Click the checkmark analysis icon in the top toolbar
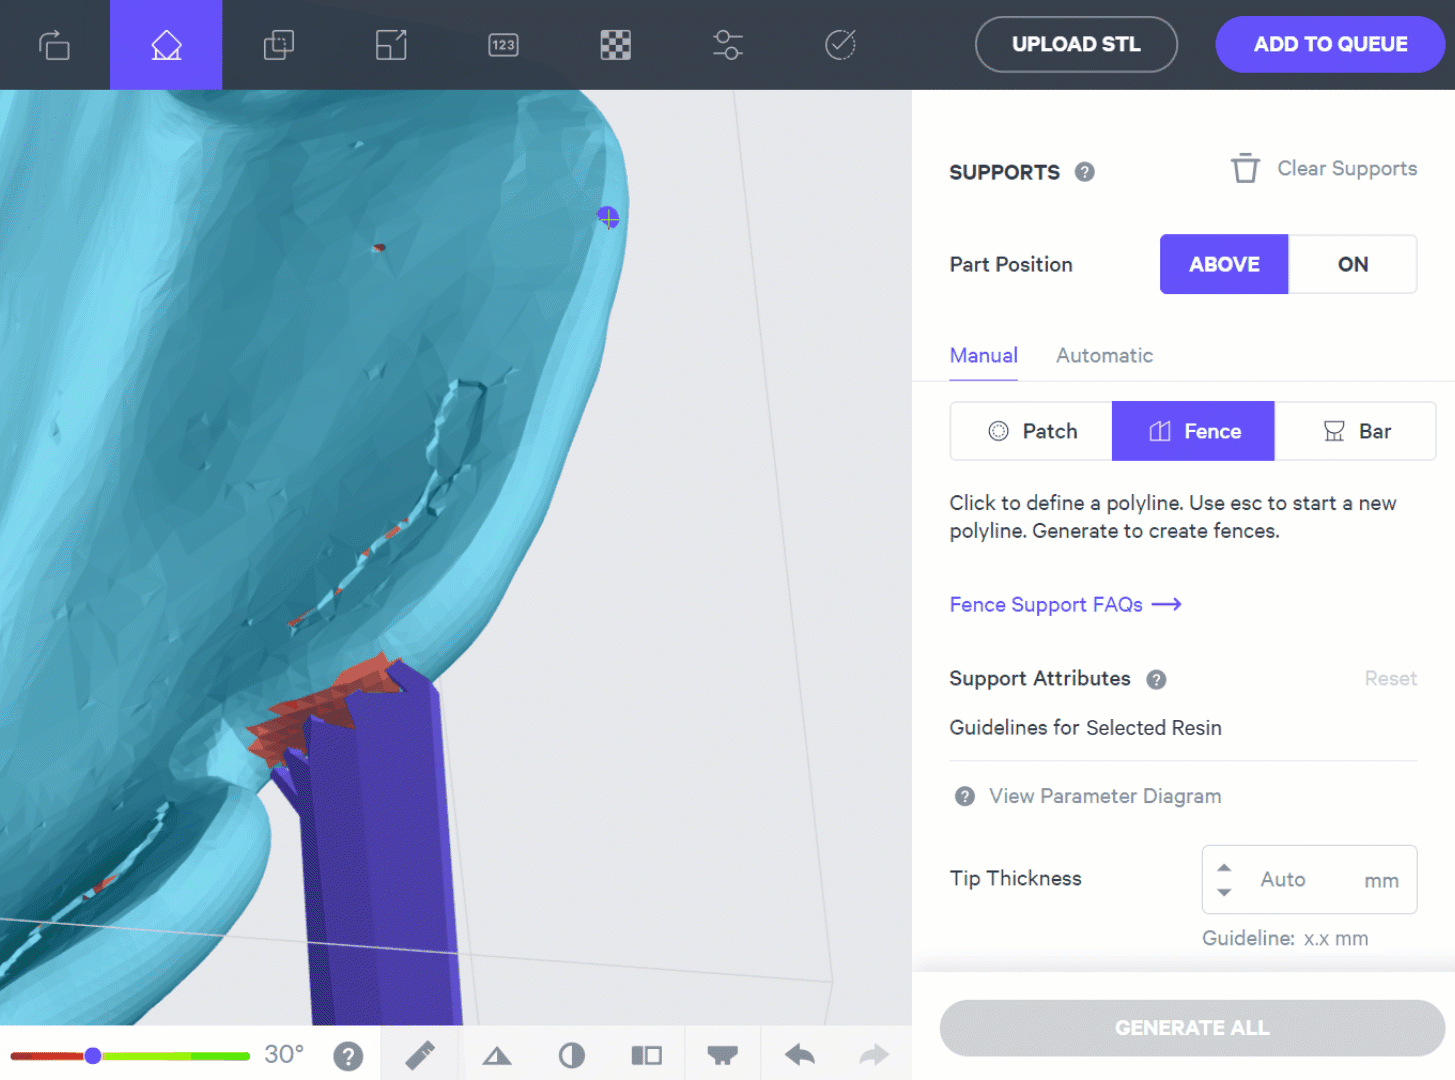 click(x=840, y=45)
